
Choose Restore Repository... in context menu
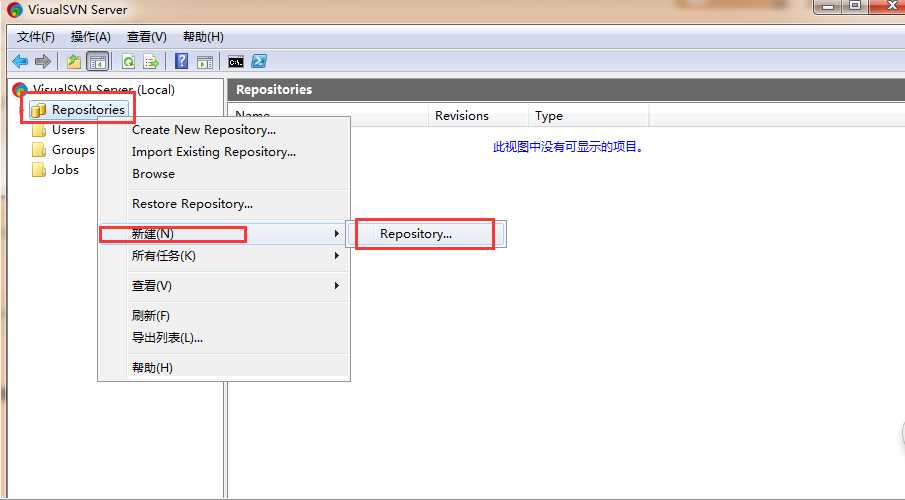(224, 204)
